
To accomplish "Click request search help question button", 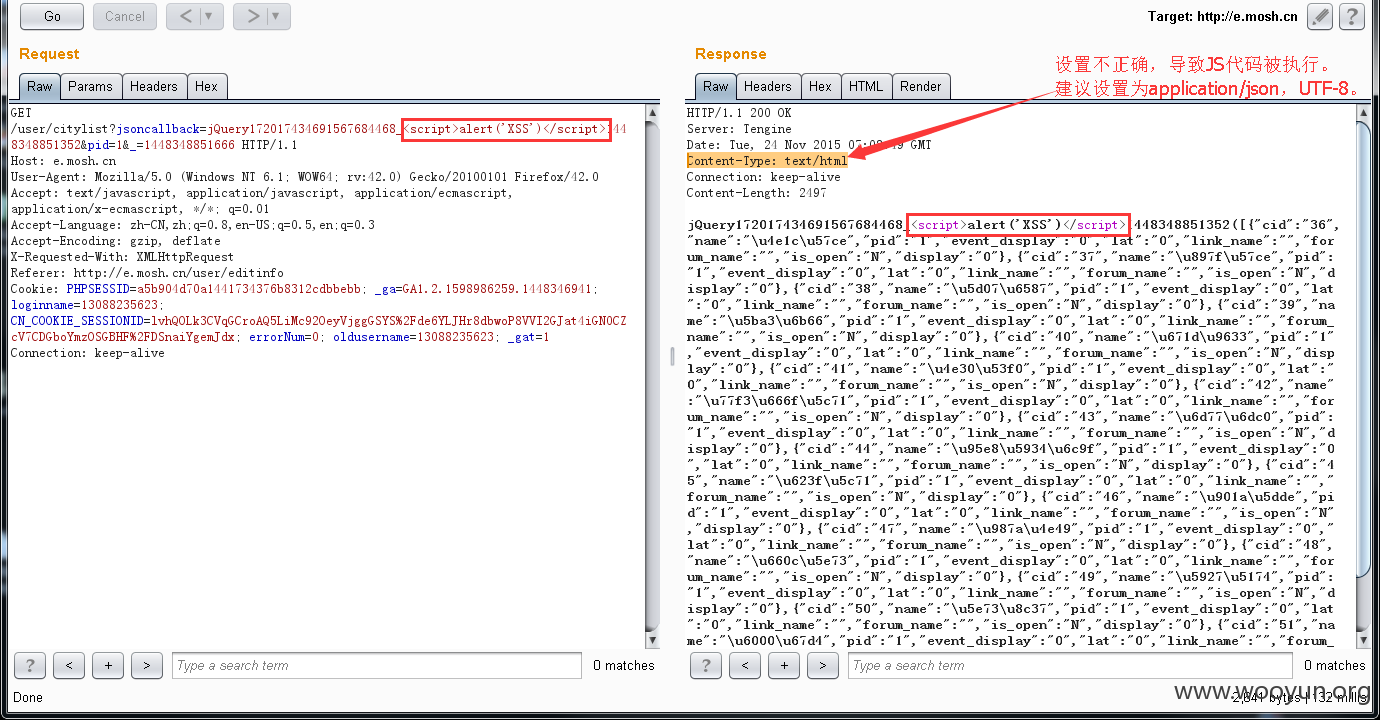I will [x=31, y=665].
